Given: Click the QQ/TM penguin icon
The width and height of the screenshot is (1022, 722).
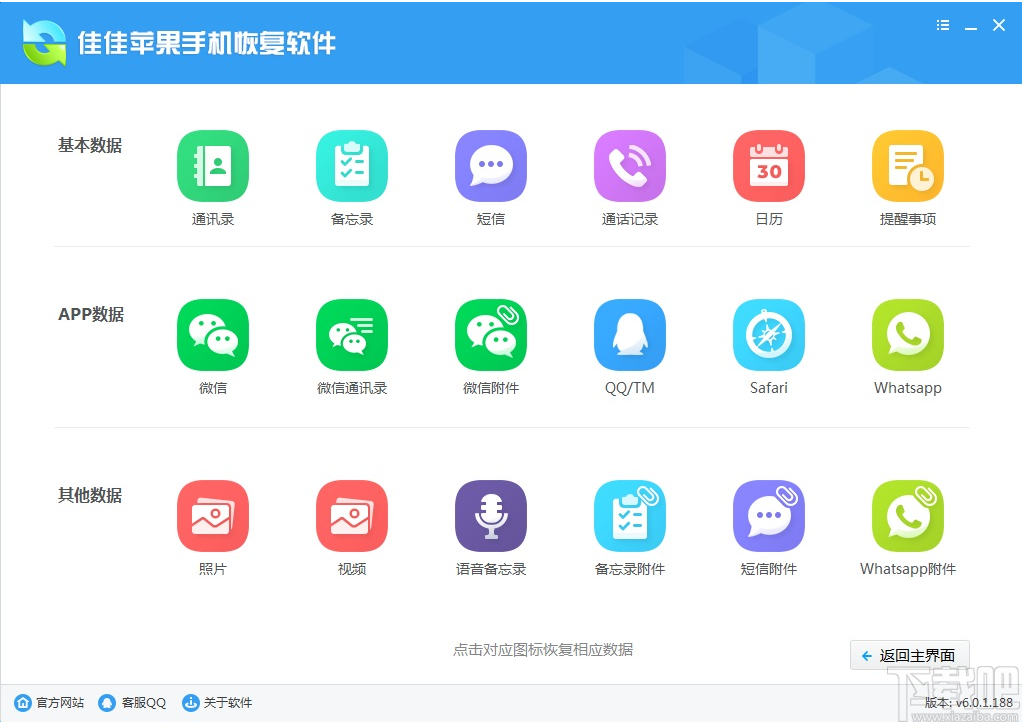Looking at the screenshot, I should (630, 335).
